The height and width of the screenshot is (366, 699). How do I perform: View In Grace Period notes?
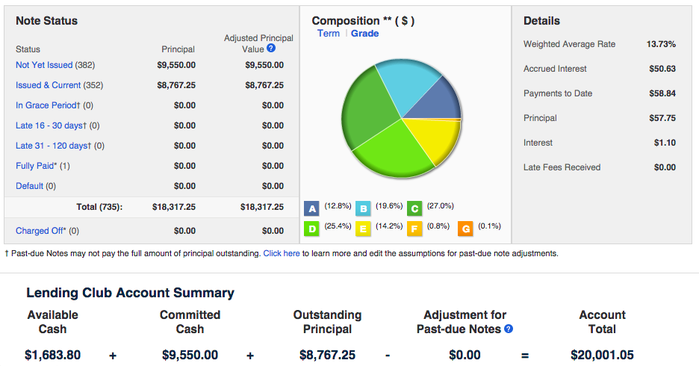(x=48, y=105)
